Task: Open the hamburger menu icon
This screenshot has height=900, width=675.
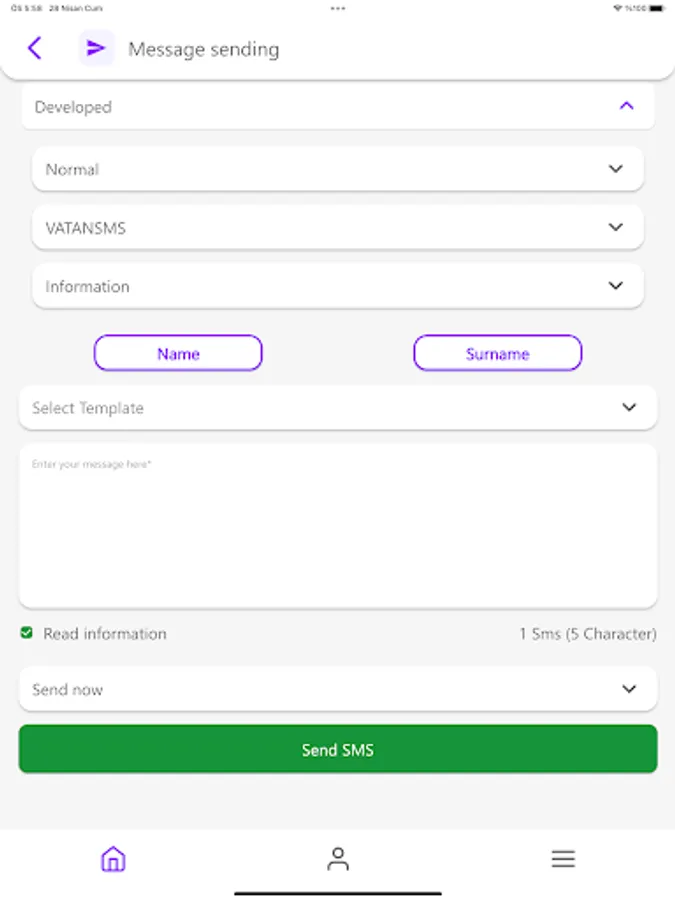Action: click(563, 859)
